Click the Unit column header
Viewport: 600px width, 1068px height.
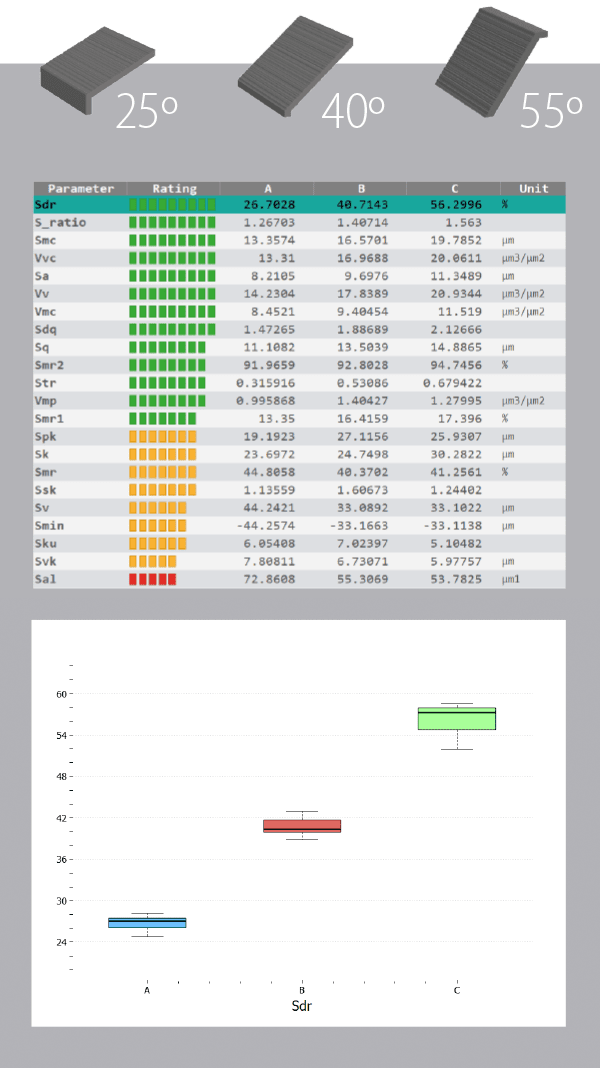coord(533,188)
